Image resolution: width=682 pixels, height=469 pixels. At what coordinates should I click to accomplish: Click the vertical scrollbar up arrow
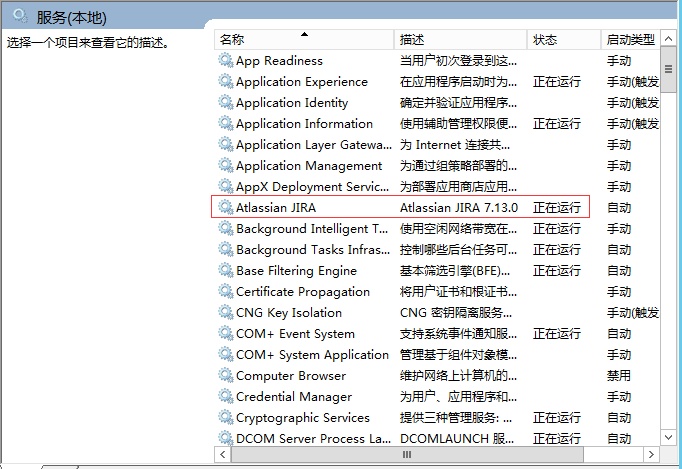(x=669, y=39)
